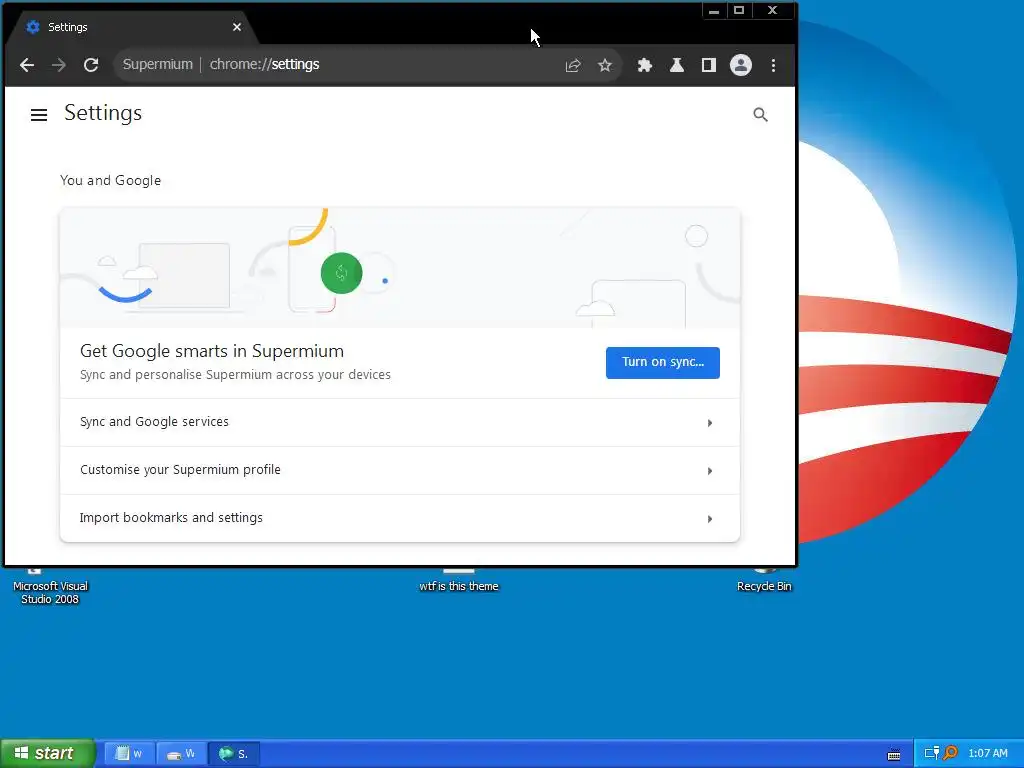Click the network monitor tray icon
The image size is (1024, 768).
click(932, 753)
